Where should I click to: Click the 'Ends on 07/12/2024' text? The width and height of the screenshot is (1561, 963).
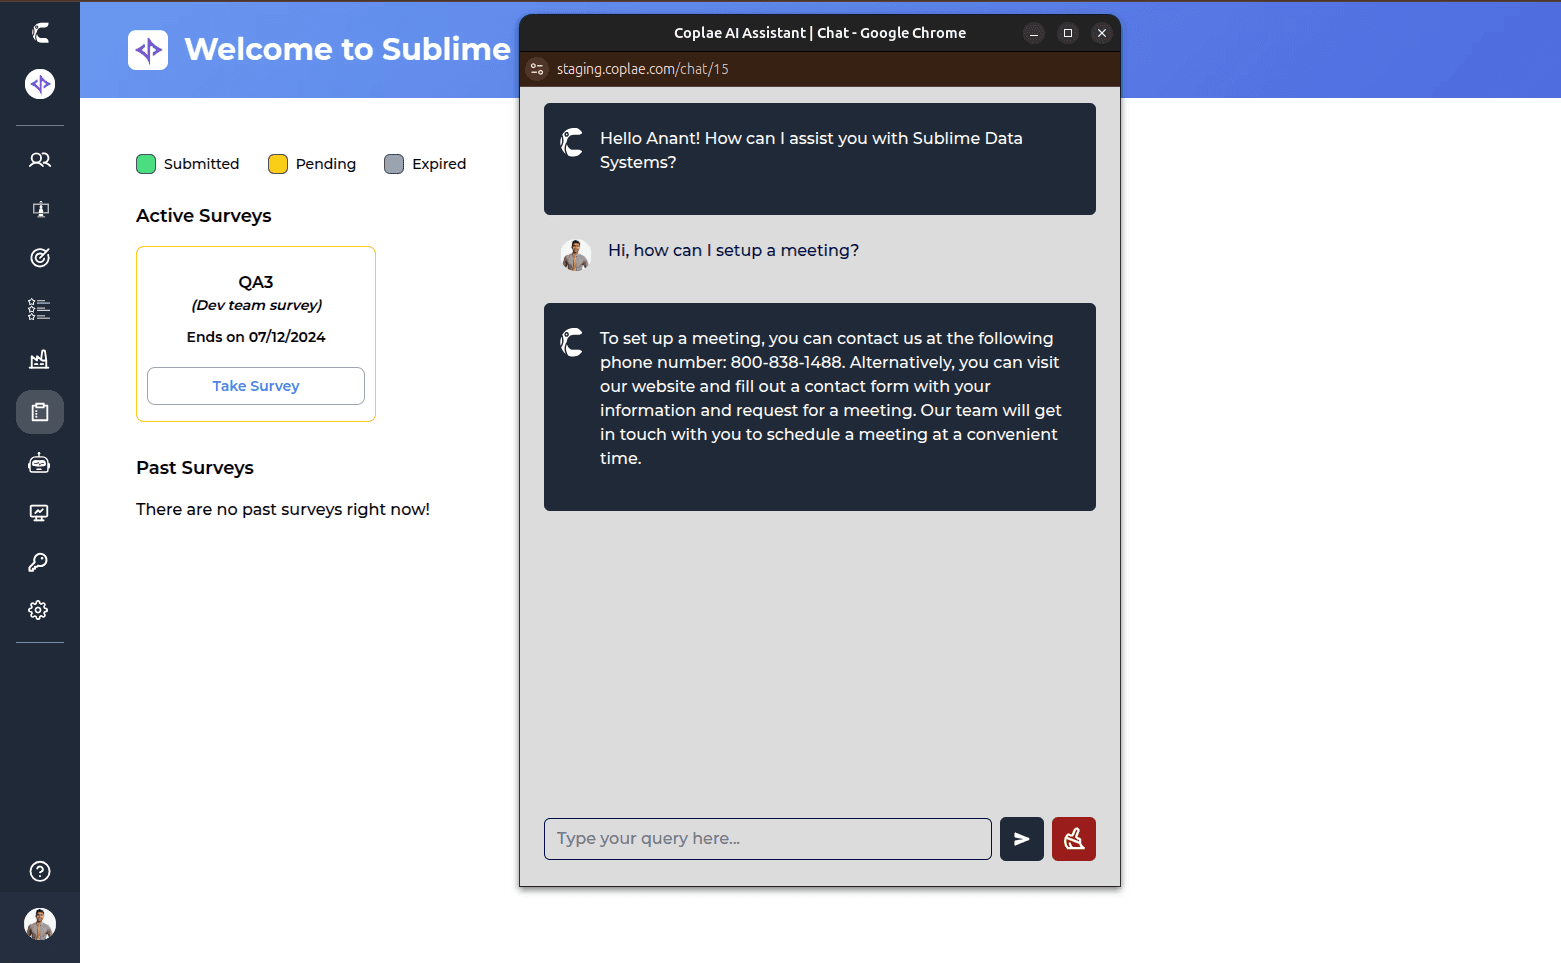(256, 337)
